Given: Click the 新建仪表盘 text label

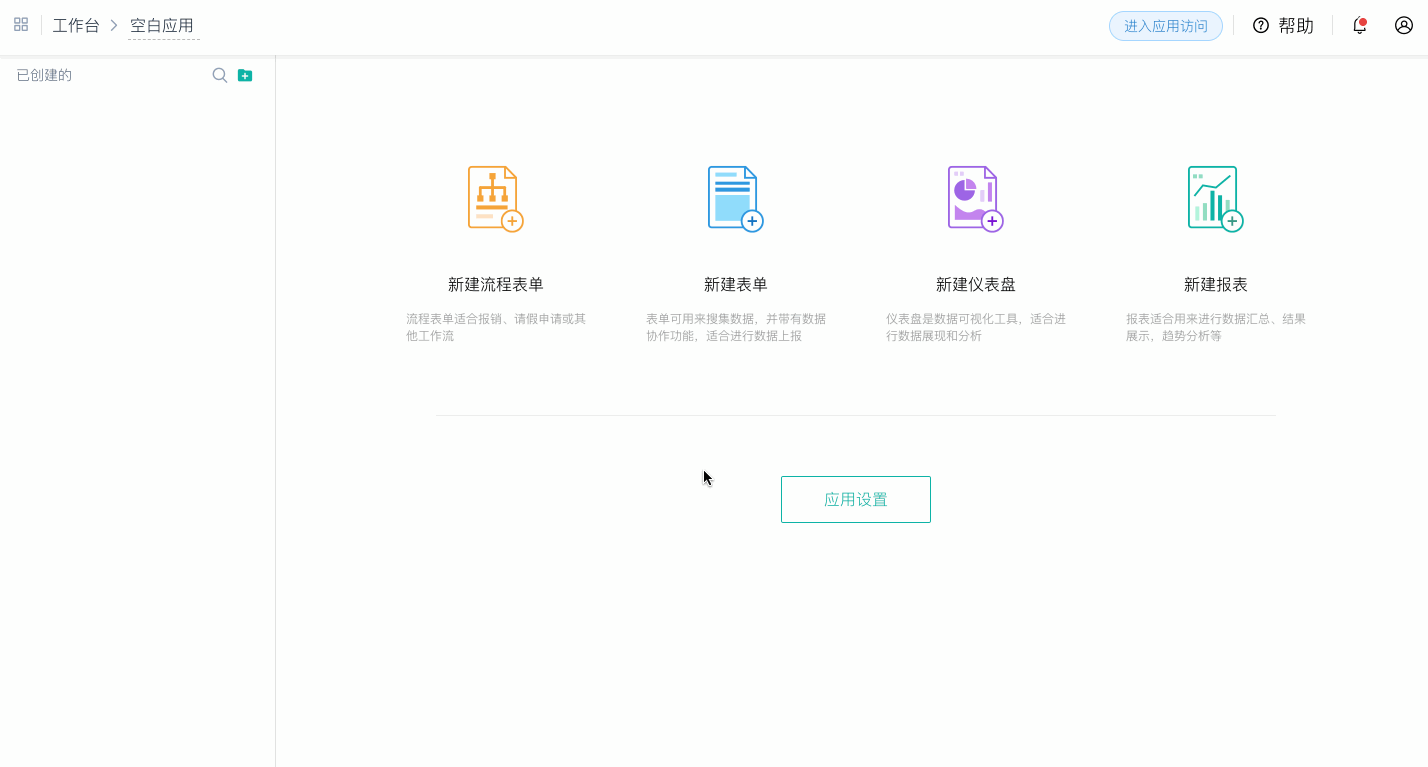Looking at the screenshot, I should pyautogui.click(x=974, y=283).
